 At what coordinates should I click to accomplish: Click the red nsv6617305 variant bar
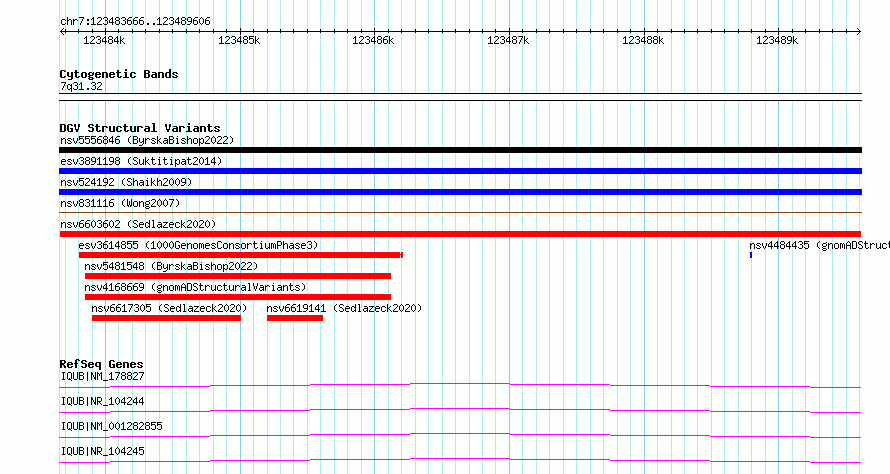(x=166, y=318)
